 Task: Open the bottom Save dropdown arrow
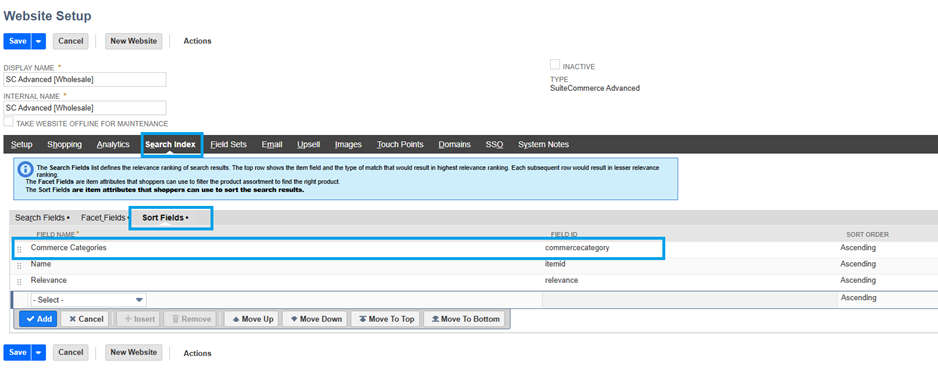pyautogui.click(x=38, y=352)
